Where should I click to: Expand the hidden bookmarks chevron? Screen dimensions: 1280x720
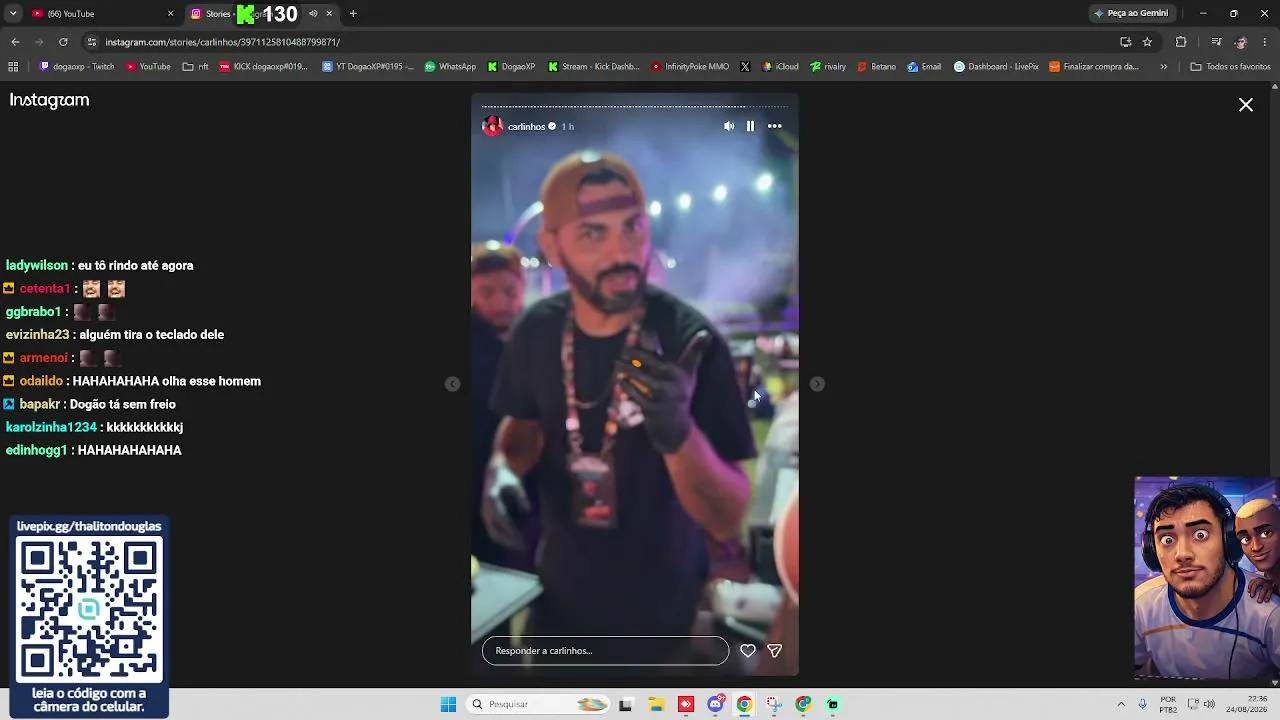pos(1163,67)
